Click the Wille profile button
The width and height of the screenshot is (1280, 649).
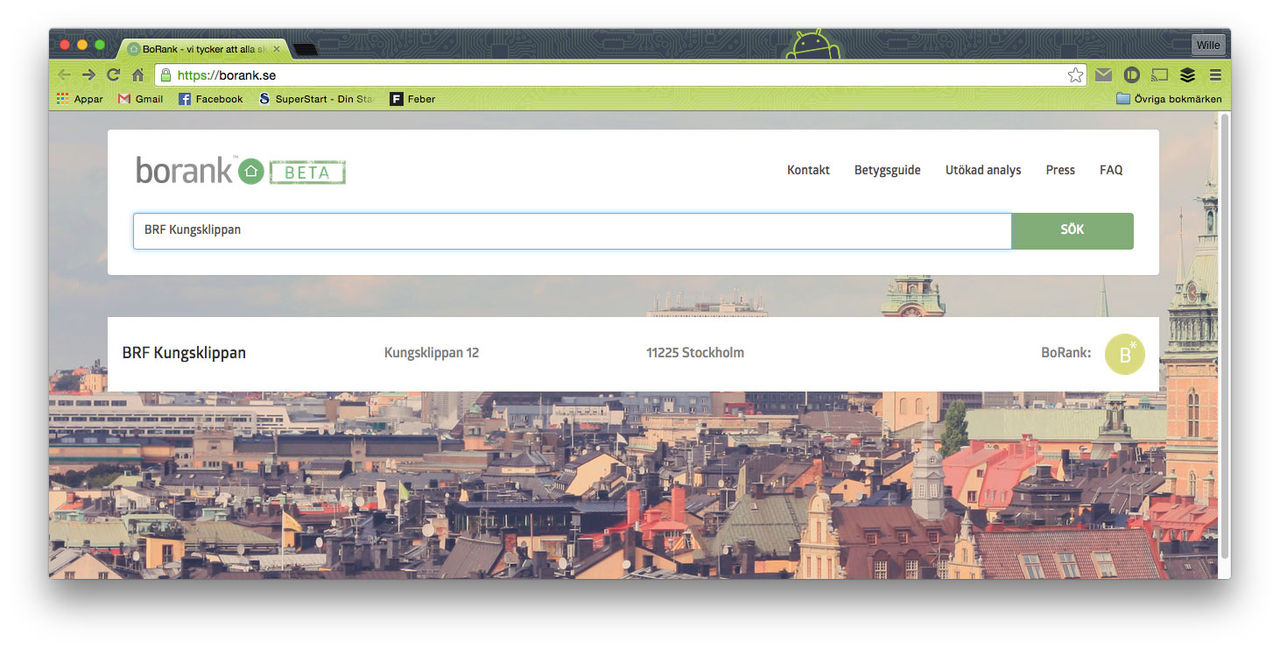(x=1207, y=45)
